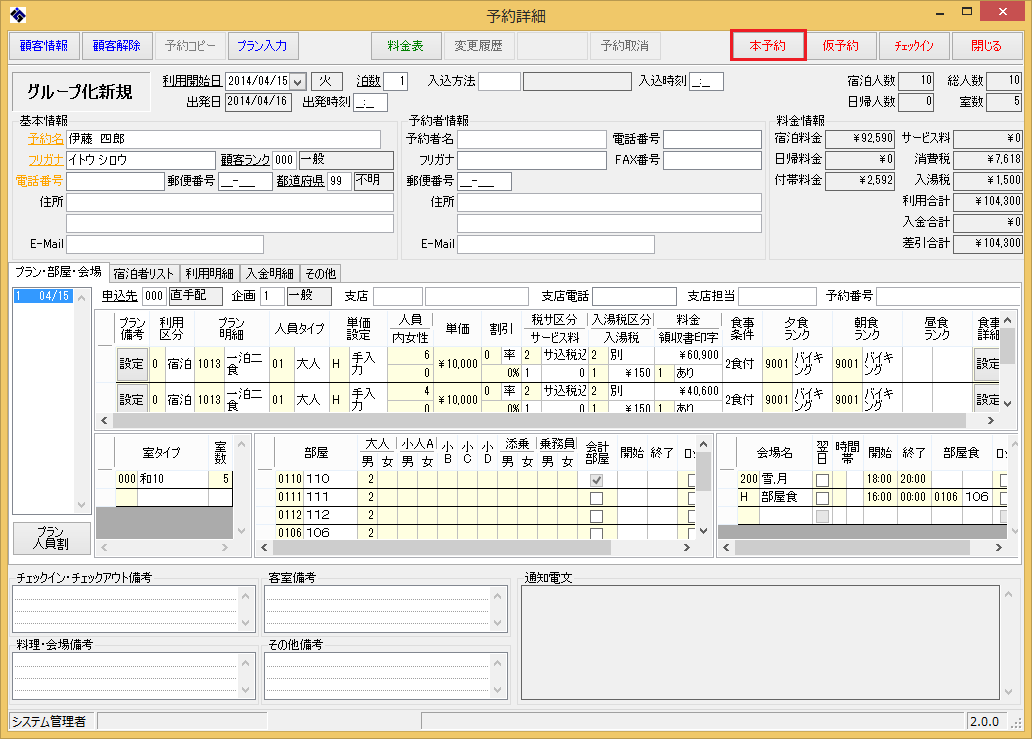
Task: Click the 仮予約 tentative reservation button
Action: click(x=841, y=45)
